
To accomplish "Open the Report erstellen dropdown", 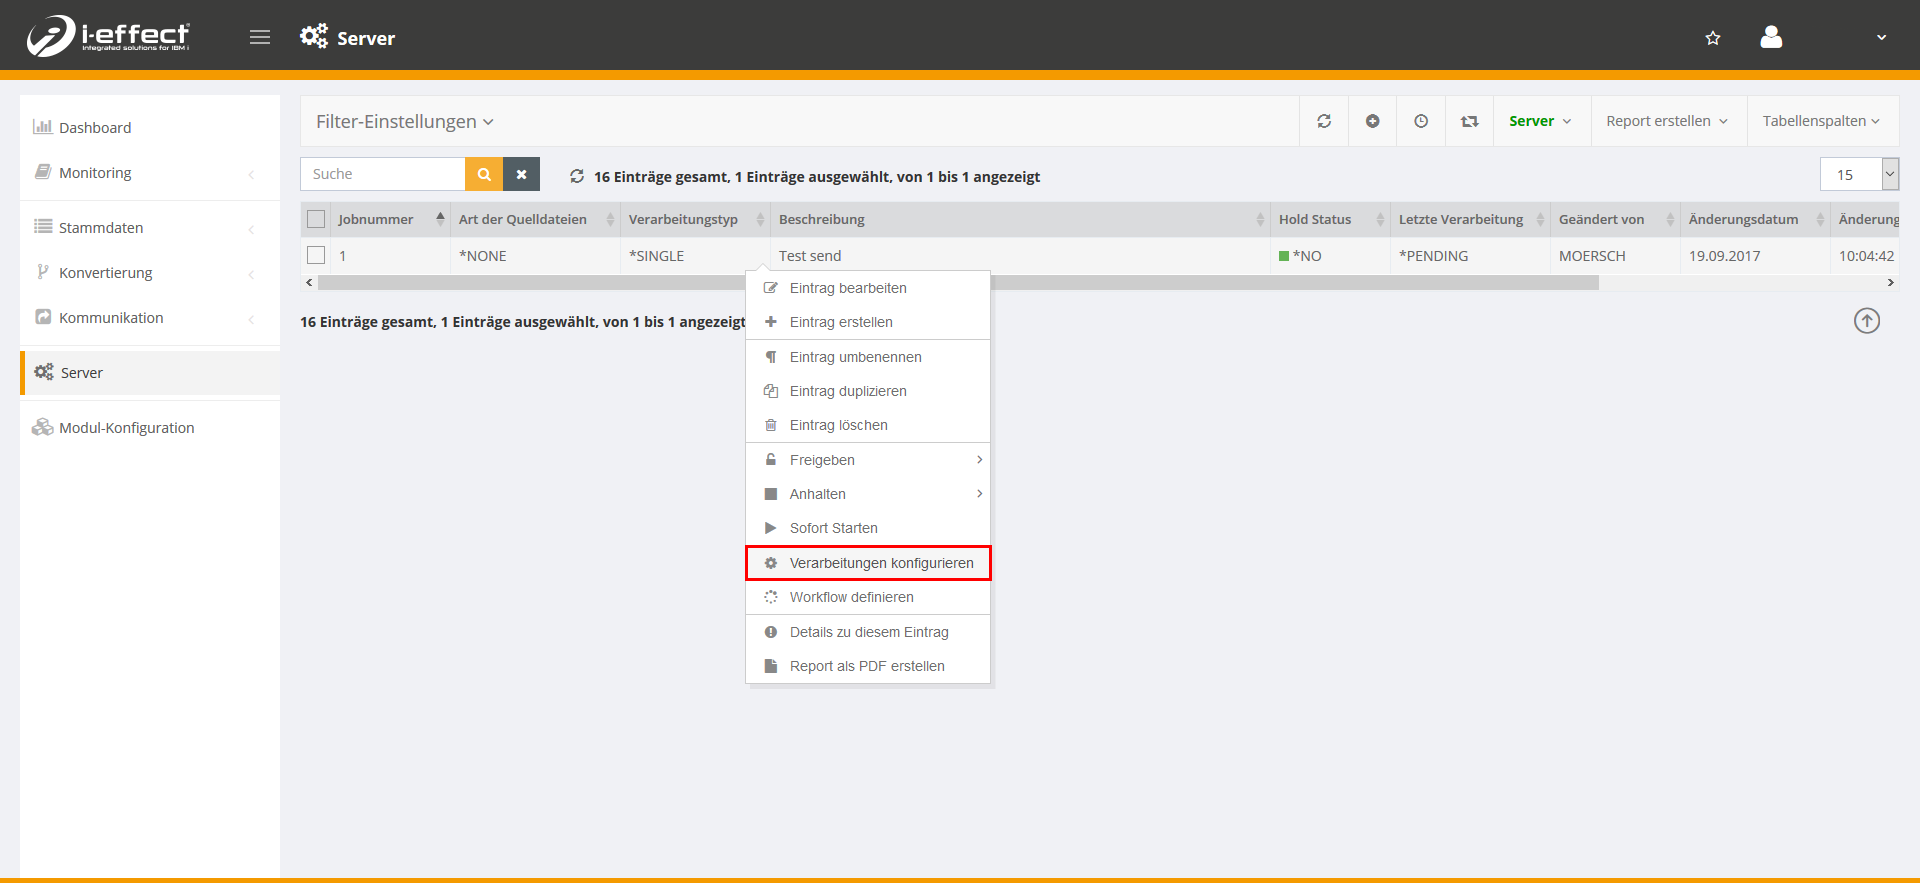I will (1666, 121).
